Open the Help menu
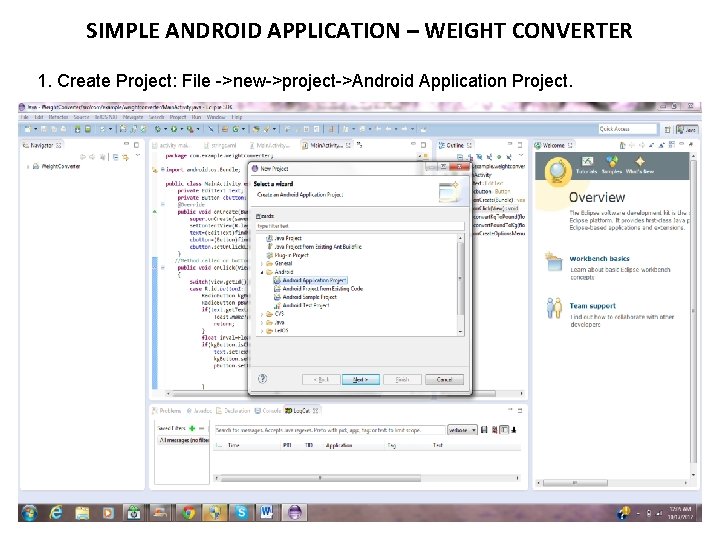This screenshot has width=720, height=540. click(236, 117)
